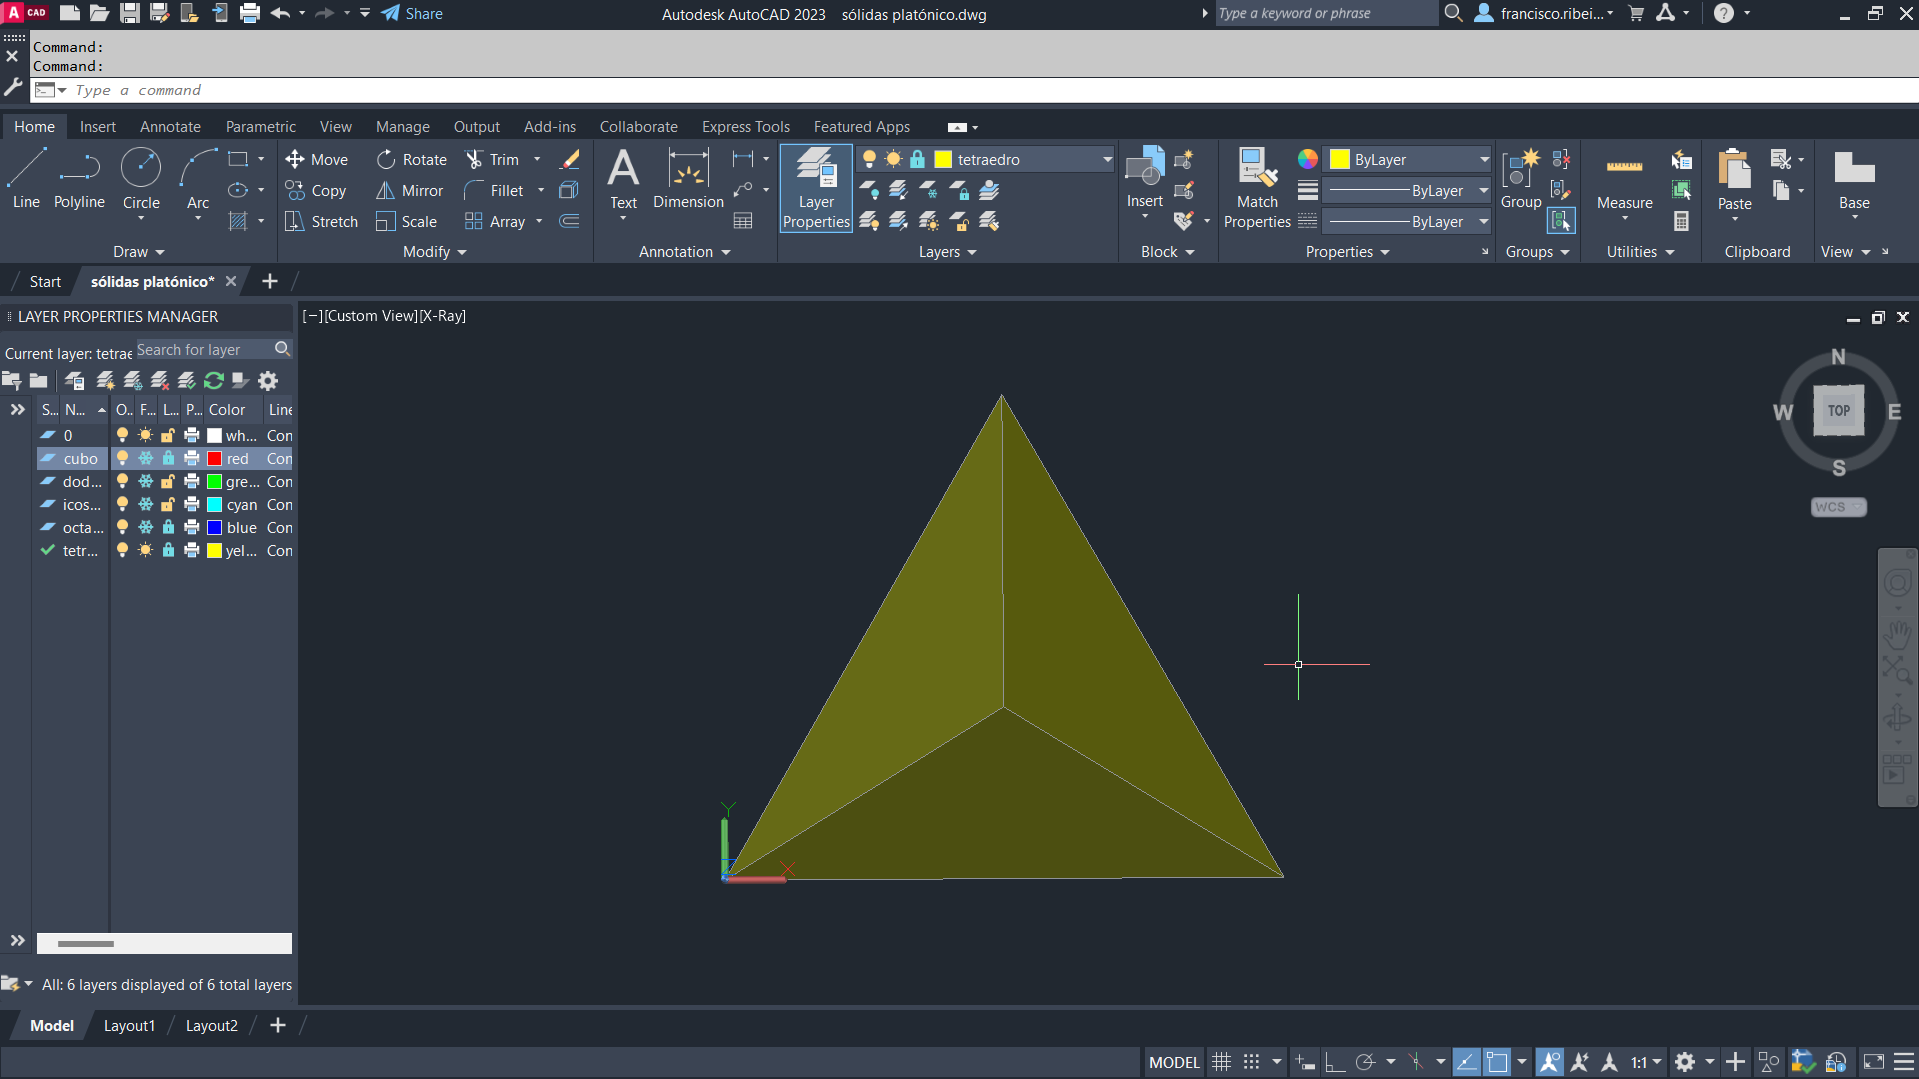This screenshot has width=1919, height=1079.
Task: Add a new layout with plus button
Action: pyautogui.click(x=278, y=1025)
